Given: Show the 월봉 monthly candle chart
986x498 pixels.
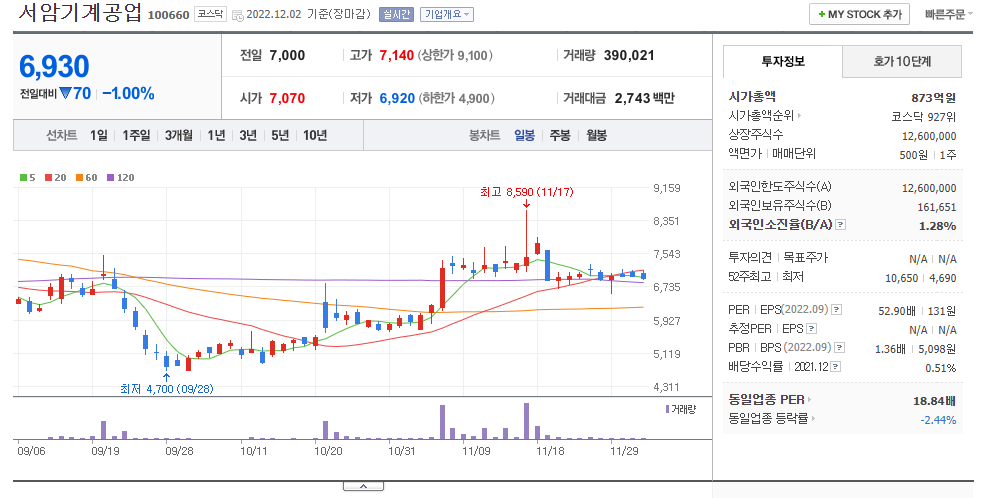Looking at the screenshot, I should coord(596,135).
